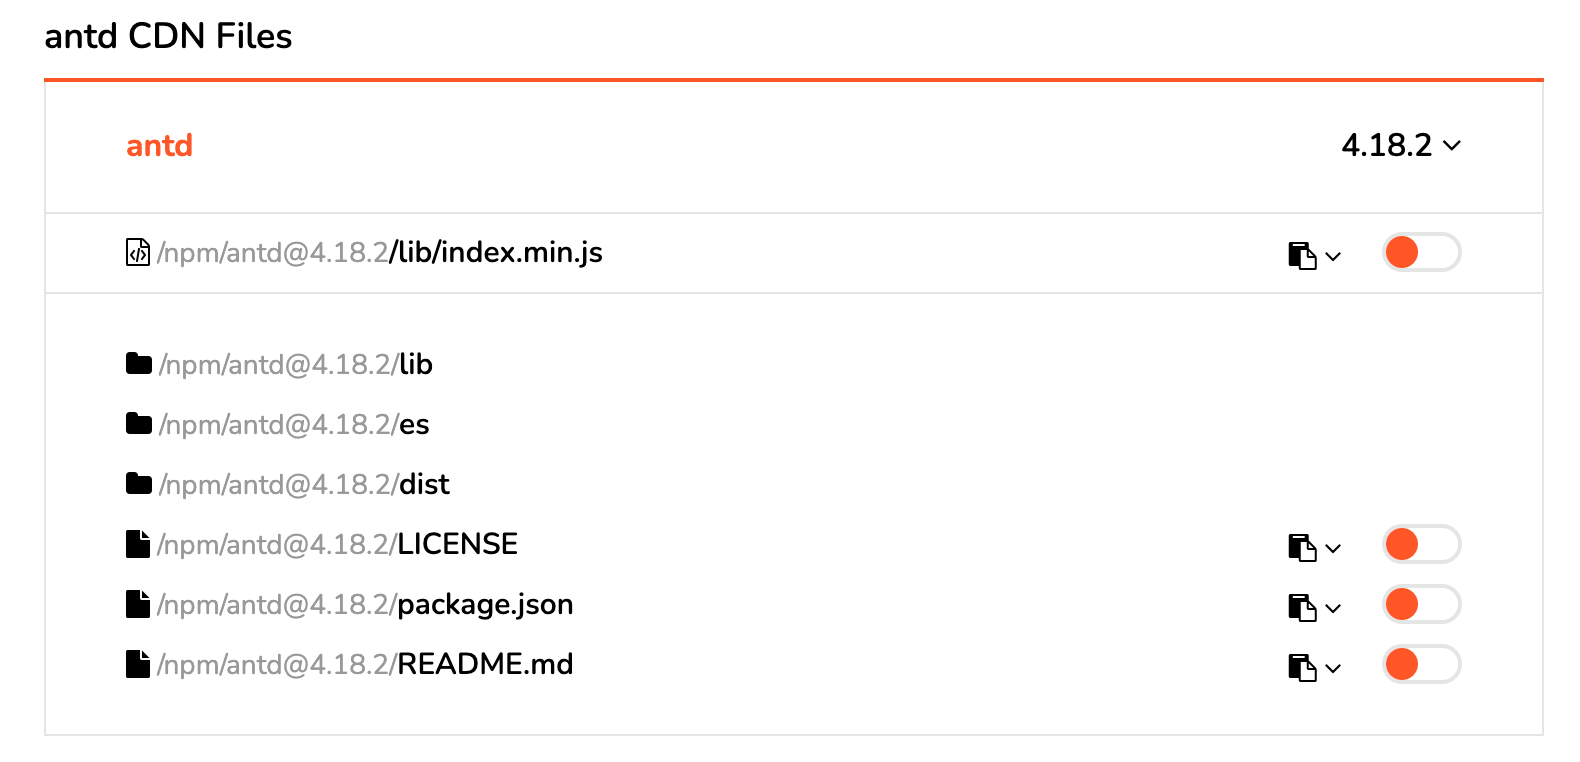Click the dist folder icon

tap(139, 483)
